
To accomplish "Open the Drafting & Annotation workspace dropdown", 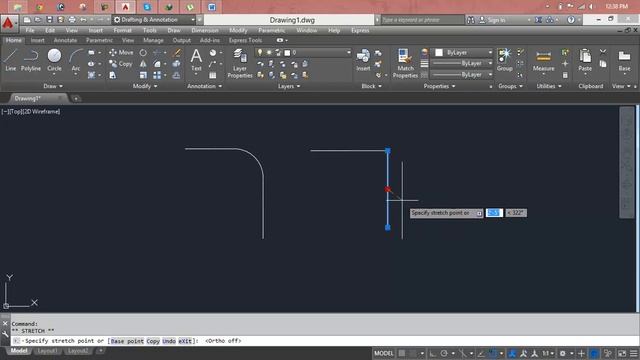I will coord(154,20).
